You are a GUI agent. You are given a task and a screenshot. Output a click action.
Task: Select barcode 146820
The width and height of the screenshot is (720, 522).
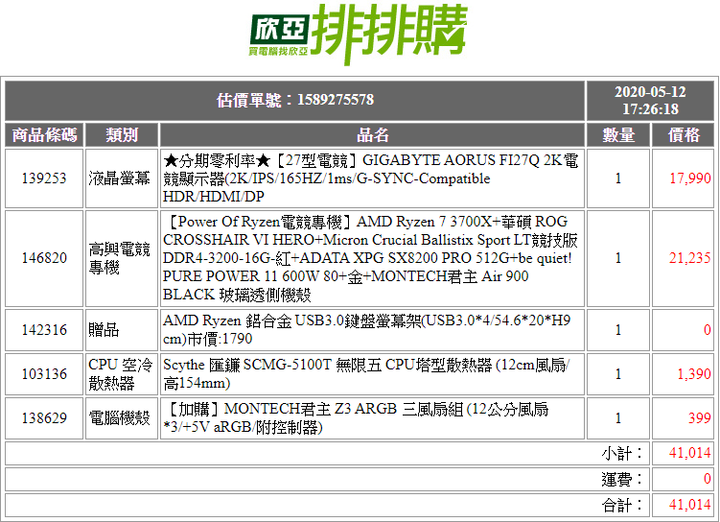point(45,258)
